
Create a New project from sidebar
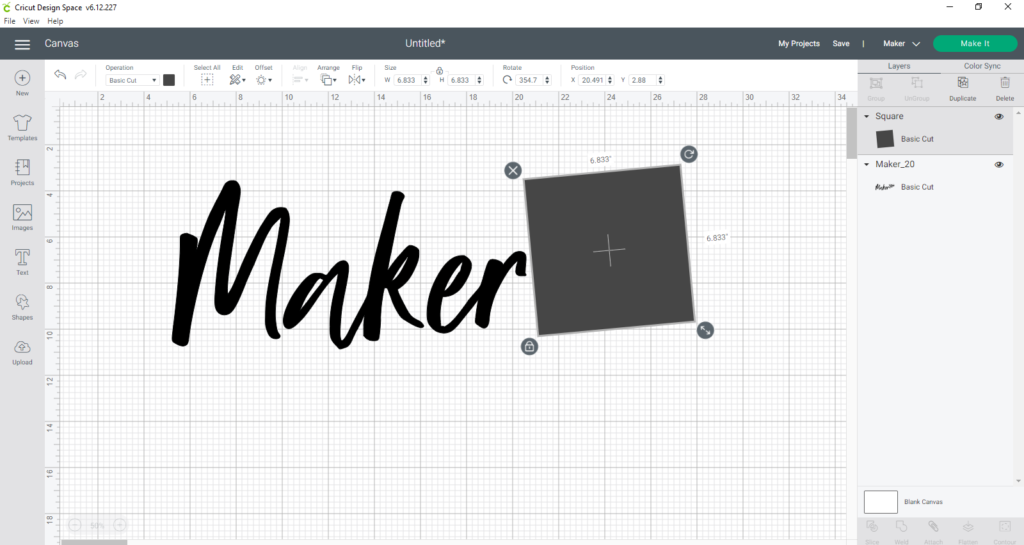click(x=22, y=83)
